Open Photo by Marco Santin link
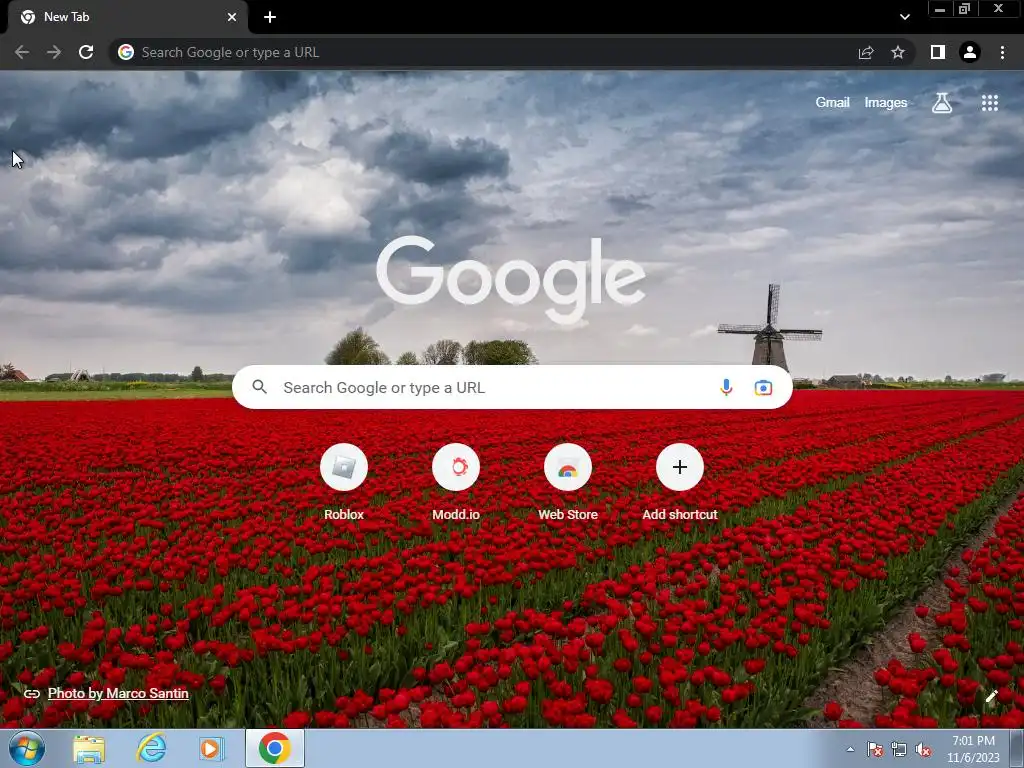The height and width of the screenshot is (768, 1024). [x=118, y=694]
